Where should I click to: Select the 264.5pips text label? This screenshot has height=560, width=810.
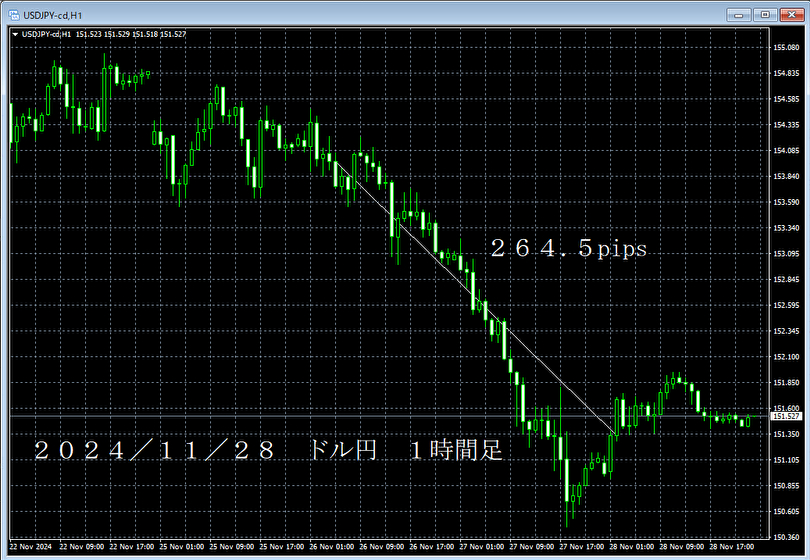point(569,249)
